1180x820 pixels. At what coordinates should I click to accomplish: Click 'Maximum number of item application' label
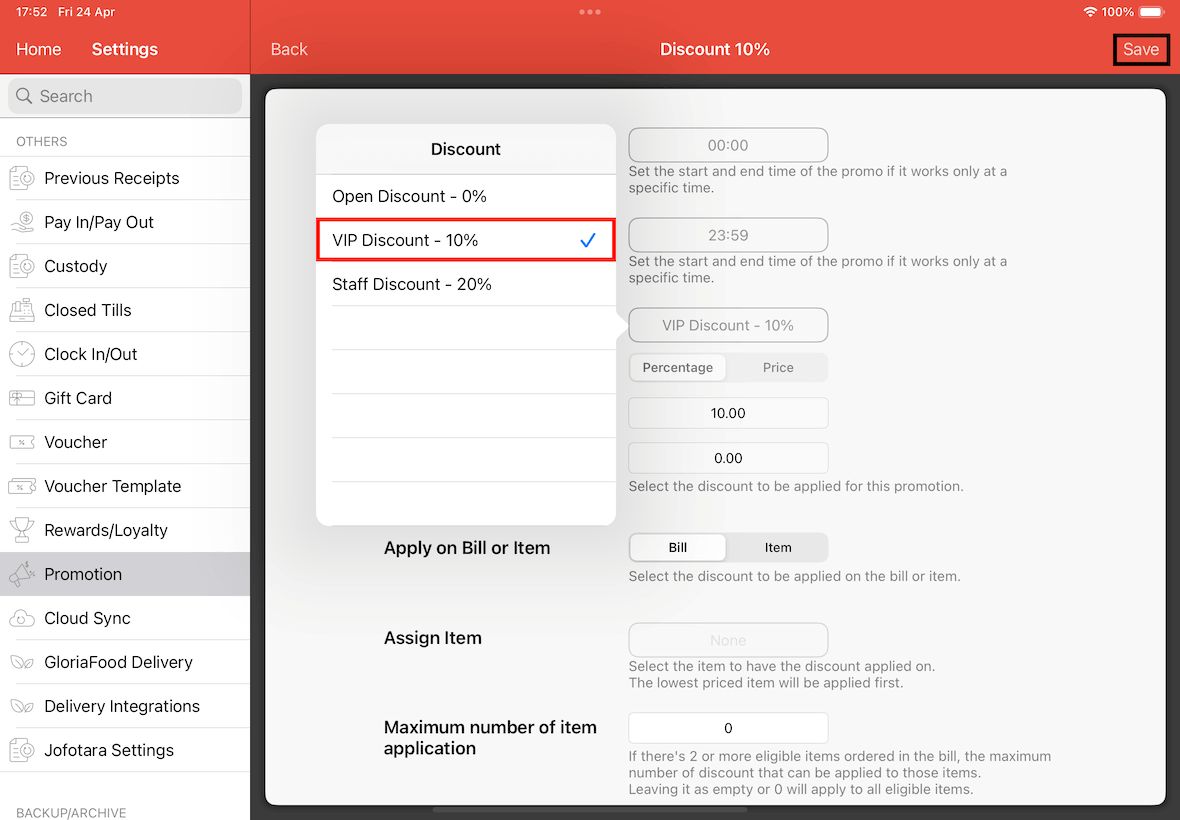pyautogui.click(x=490, y=738)
